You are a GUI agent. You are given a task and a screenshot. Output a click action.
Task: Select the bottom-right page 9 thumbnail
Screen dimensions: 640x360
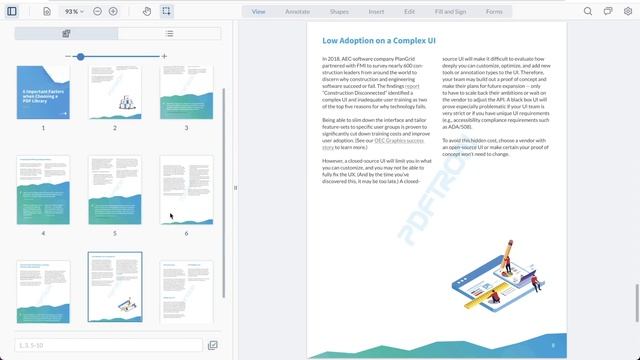click(187, 292)
